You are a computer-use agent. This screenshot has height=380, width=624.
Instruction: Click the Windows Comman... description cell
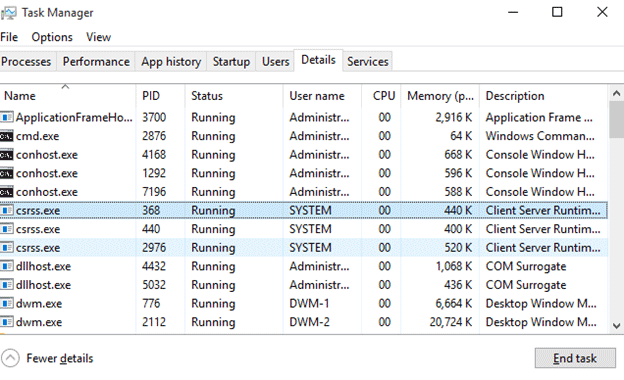click(540, 136)
